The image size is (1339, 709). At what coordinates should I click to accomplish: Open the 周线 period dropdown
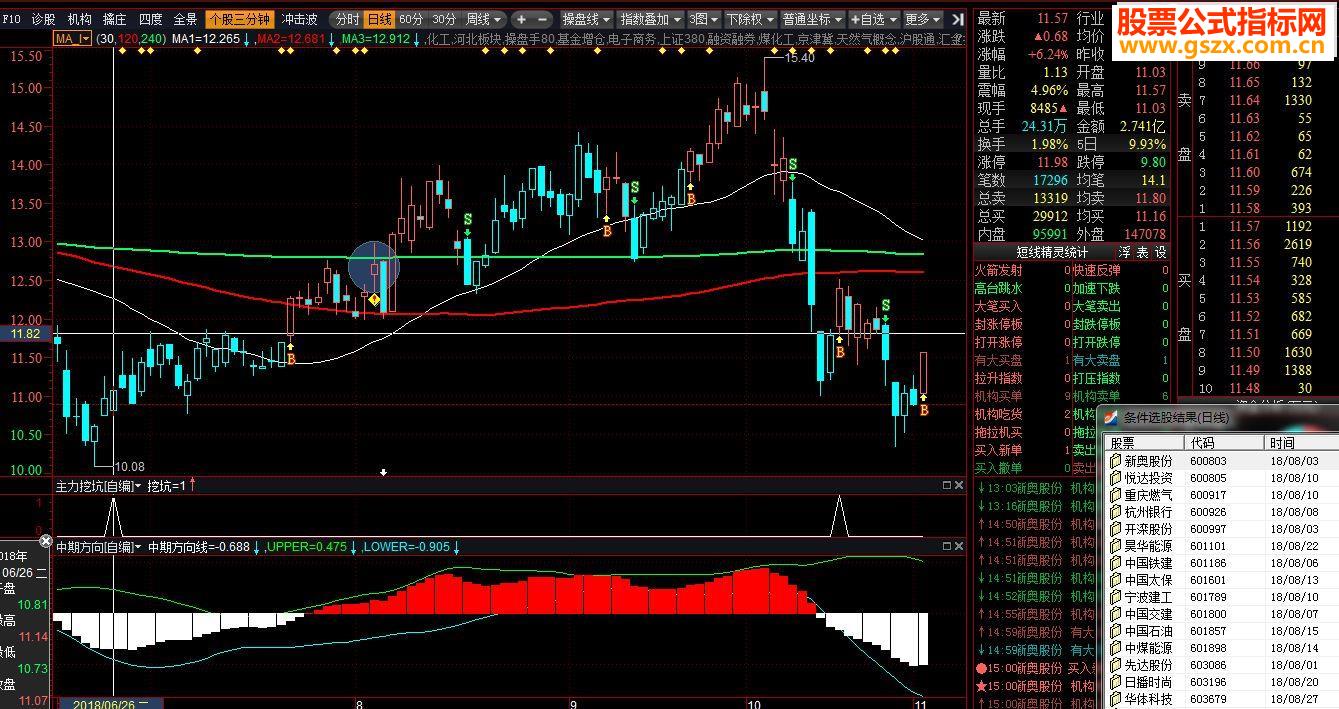[x=485, y=19]
